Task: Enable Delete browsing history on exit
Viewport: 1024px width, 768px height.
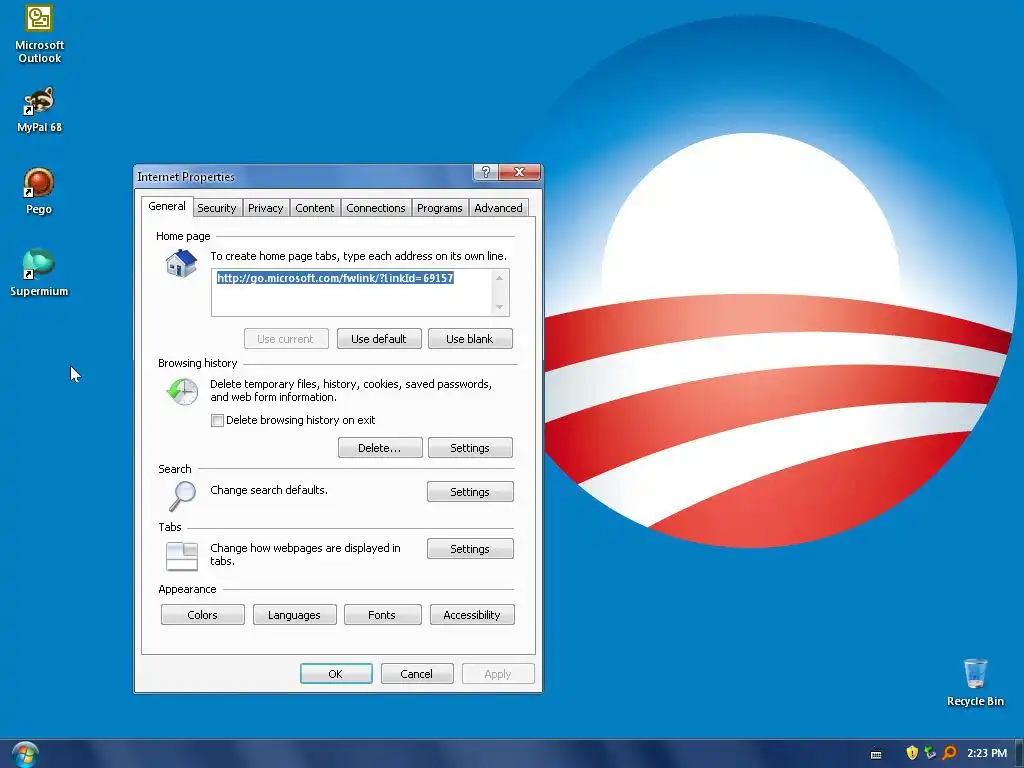Action: (x=217, y=421)
